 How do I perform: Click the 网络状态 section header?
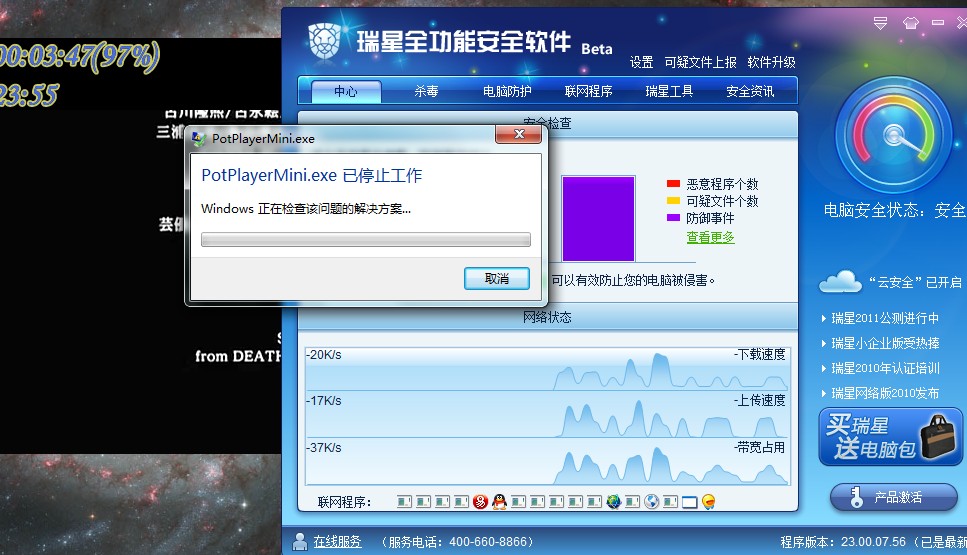pos(548,317)
